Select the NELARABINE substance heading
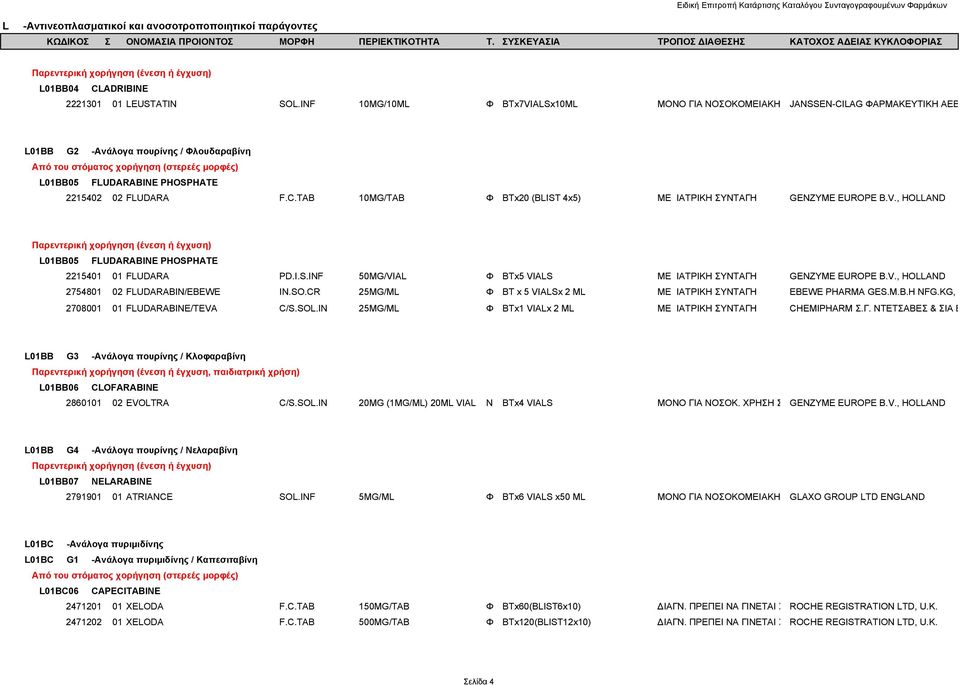Image resolution: width=960 pixels, height=685 pixels. [121, 481]
